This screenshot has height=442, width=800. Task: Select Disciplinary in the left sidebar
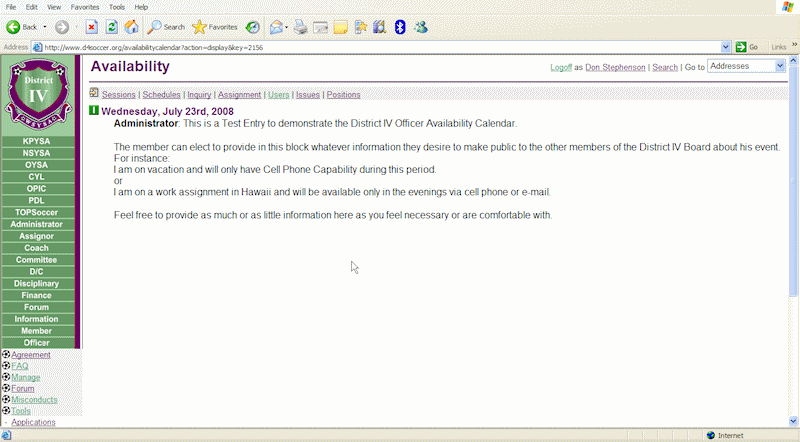pos(37,283)
